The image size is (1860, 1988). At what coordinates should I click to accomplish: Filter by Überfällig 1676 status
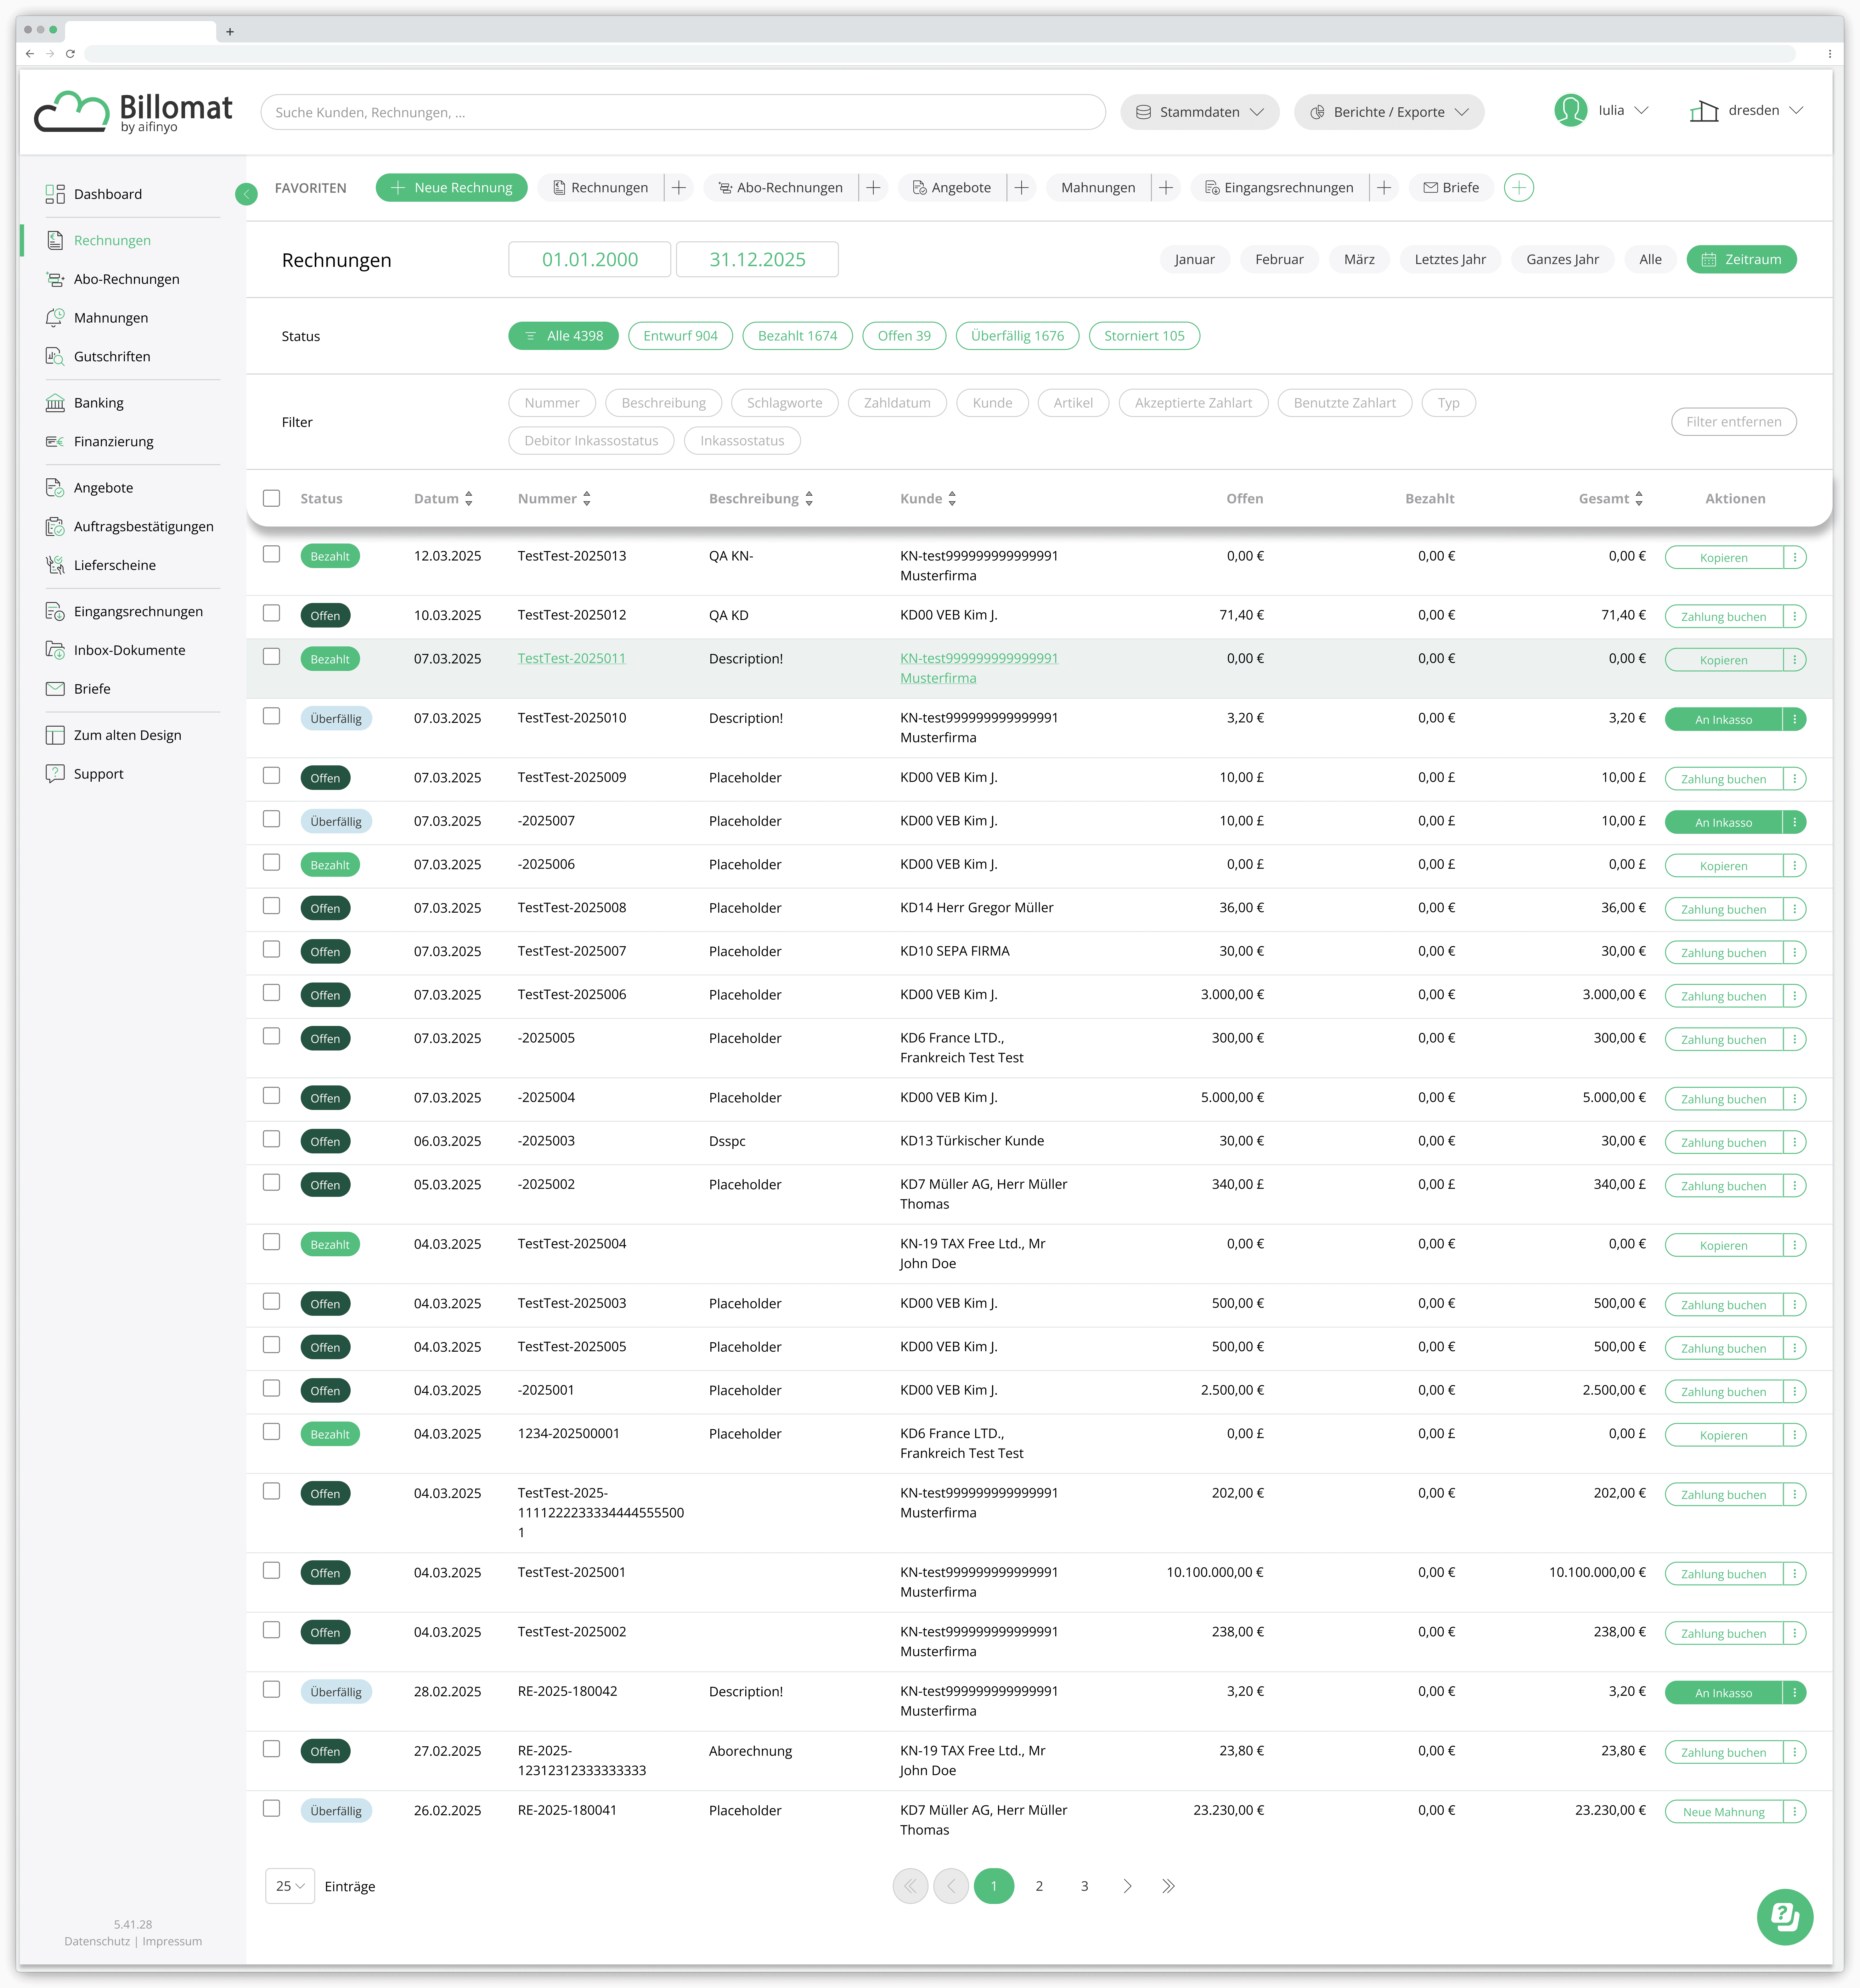[1017, 336]
